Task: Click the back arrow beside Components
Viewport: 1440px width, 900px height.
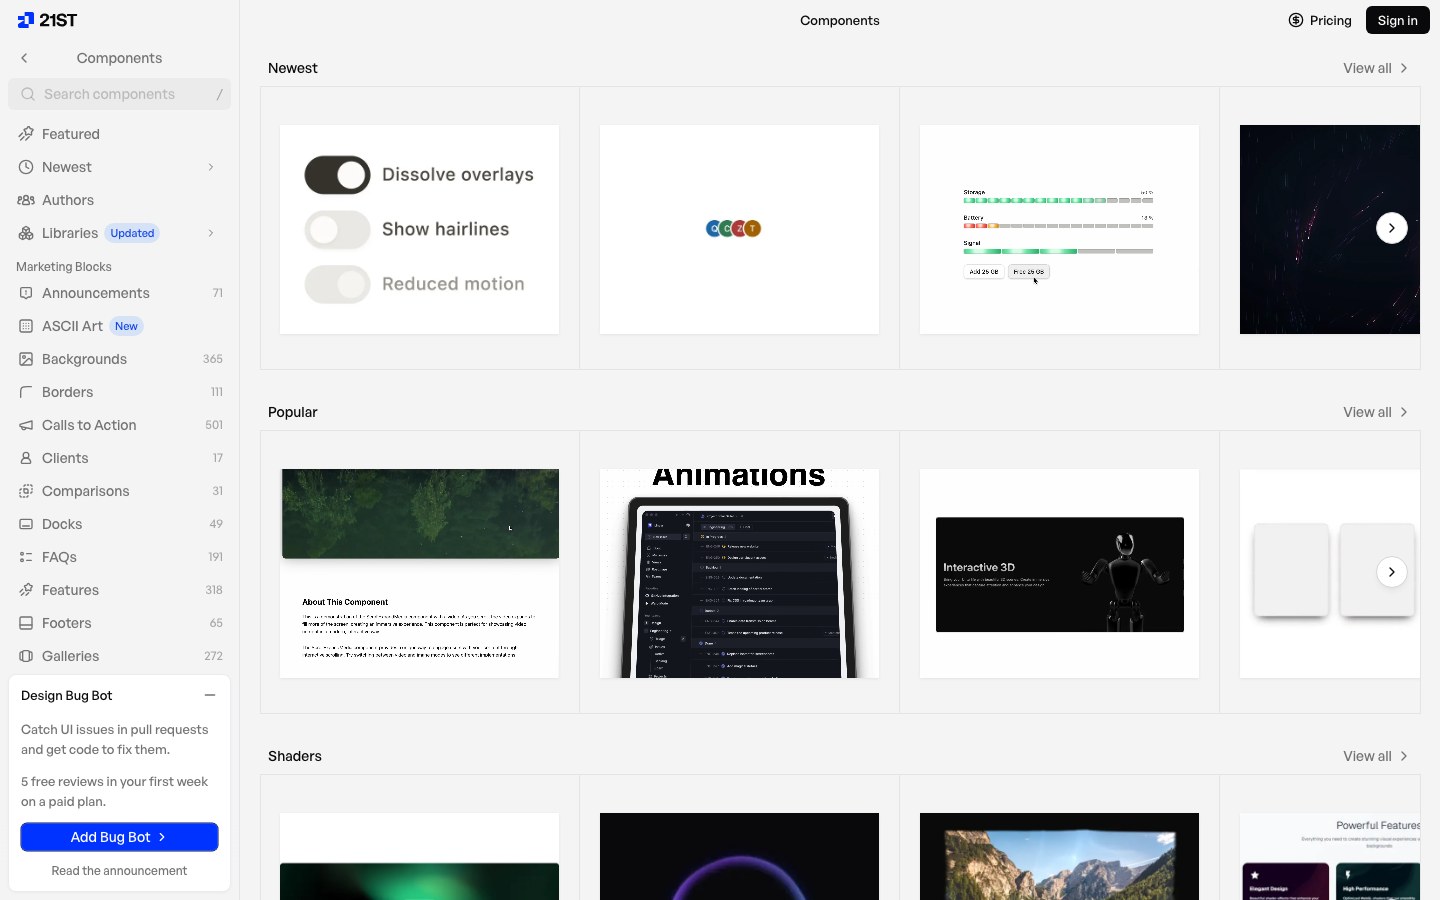Action: [24, 58]
